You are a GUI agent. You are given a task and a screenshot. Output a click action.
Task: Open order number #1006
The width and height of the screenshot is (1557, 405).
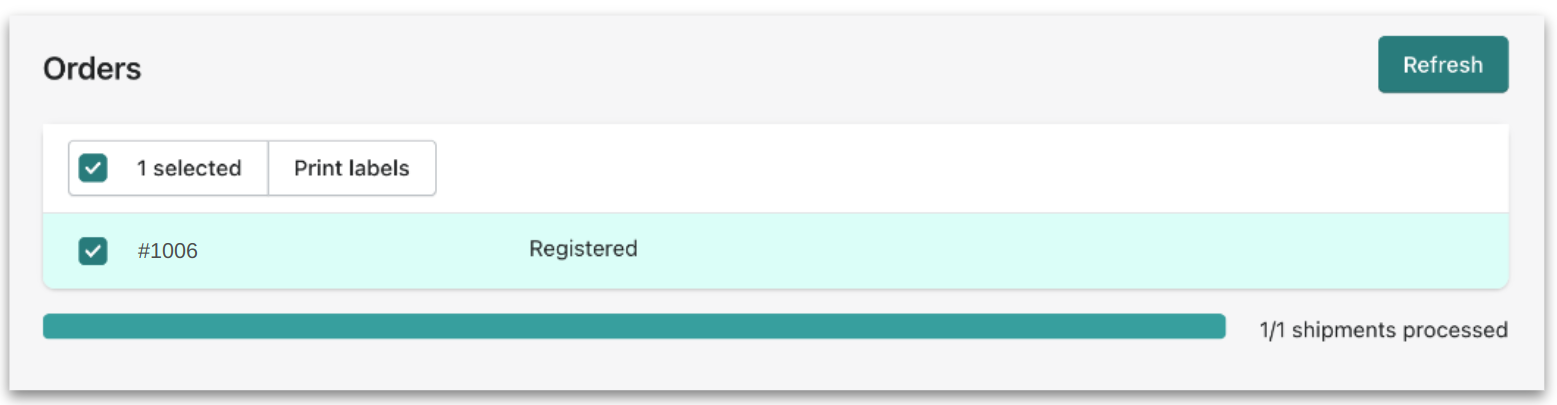tap(167, 251)
